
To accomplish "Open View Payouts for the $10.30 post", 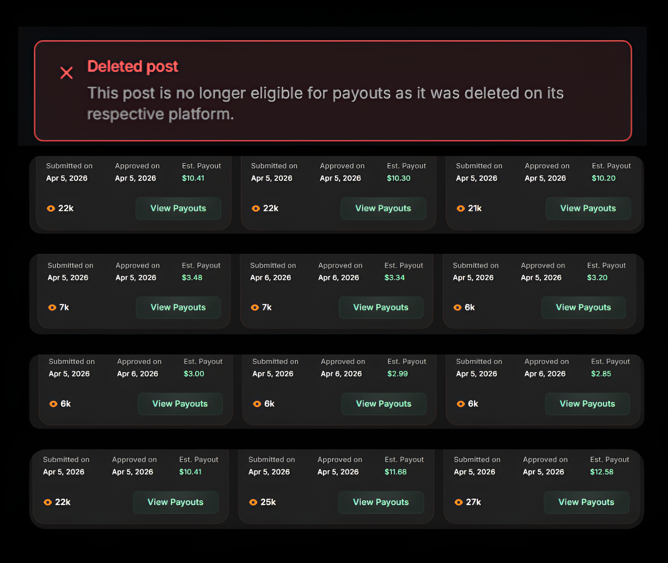I will 383,208.
